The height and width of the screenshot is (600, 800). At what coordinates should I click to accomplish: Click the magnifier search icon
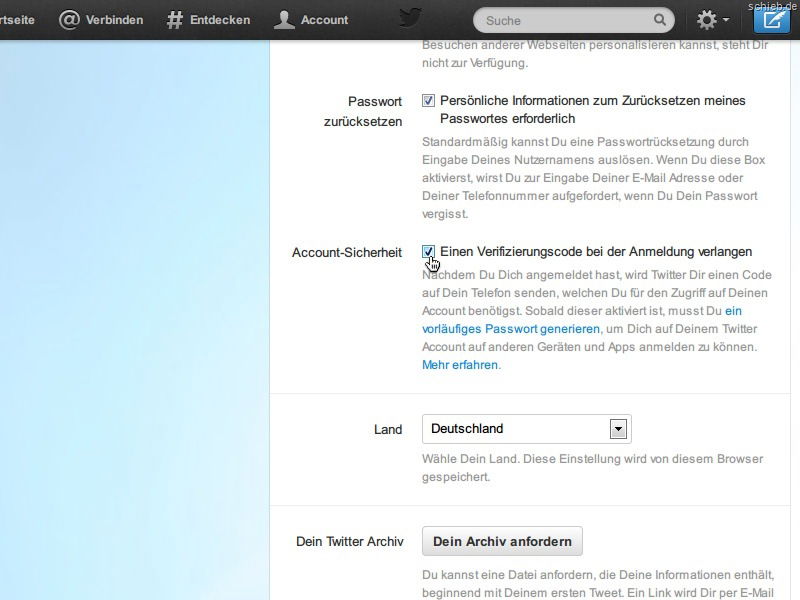[x=659, y=20]
